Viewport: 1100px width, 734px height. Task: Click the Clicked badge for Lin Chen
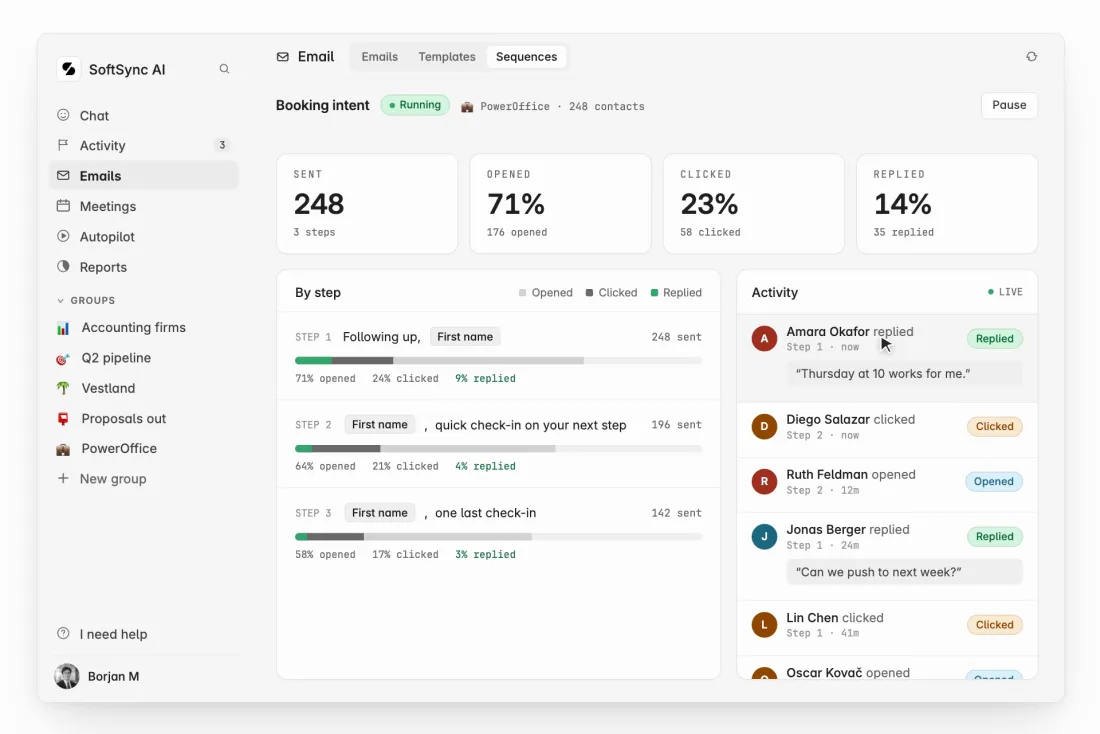[994, 625]
